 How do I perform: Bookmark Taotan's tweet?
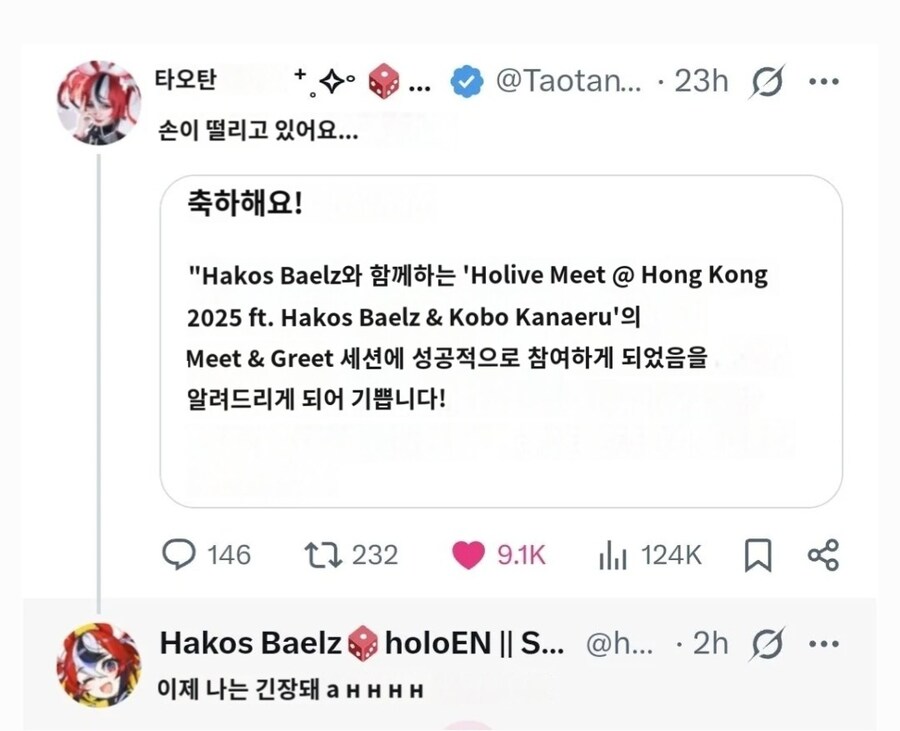coord(760,555)
